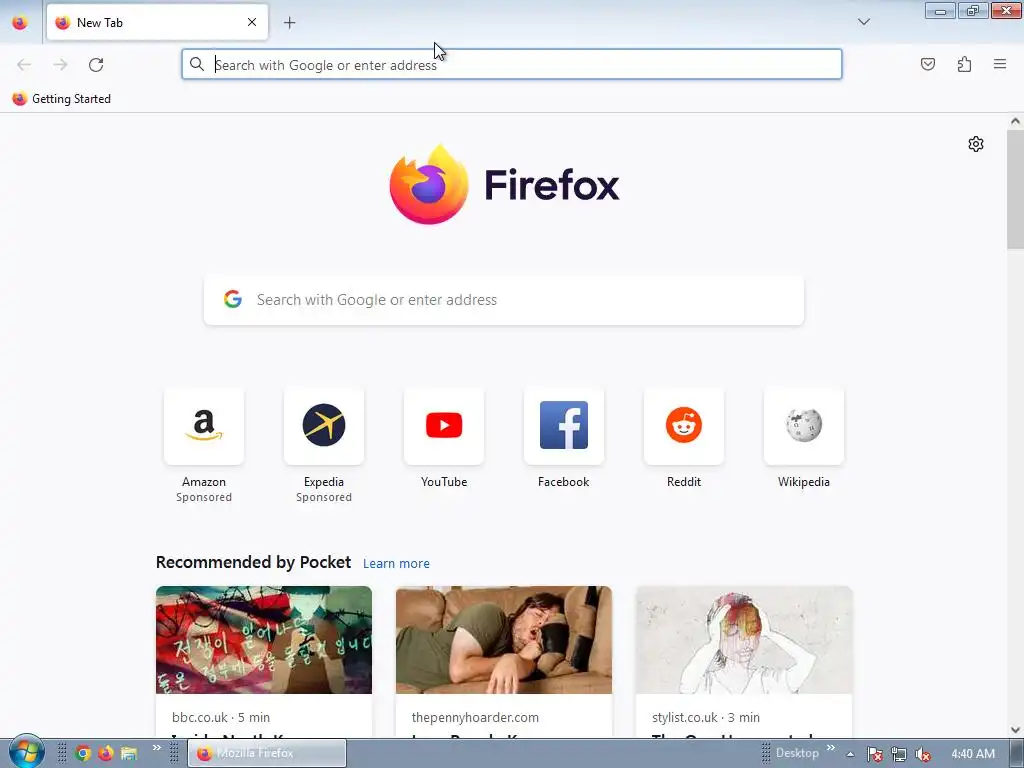Click the scrollbar down arrow
This screenshot has width=1024, height=768.
coord(1015,729)
